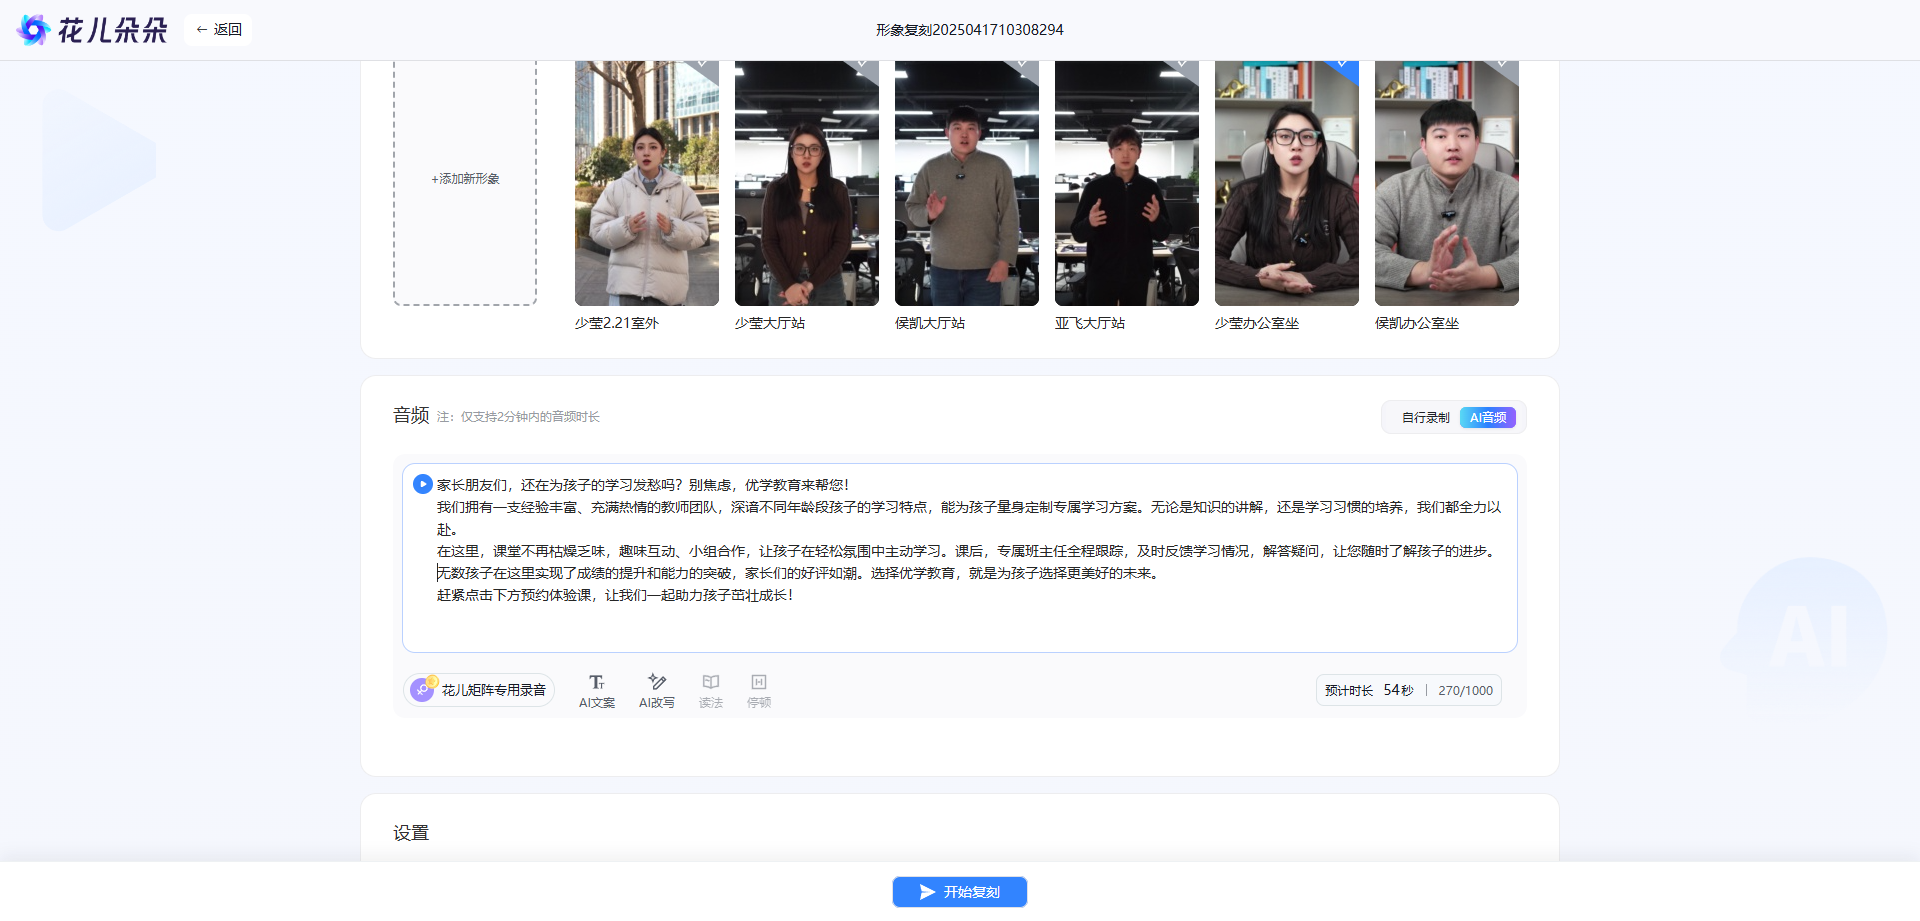Screen dimensions: 1920x921
Task: Choose the 少莹办公室坐 avatar thumbnail
Action: point(1287,183)
